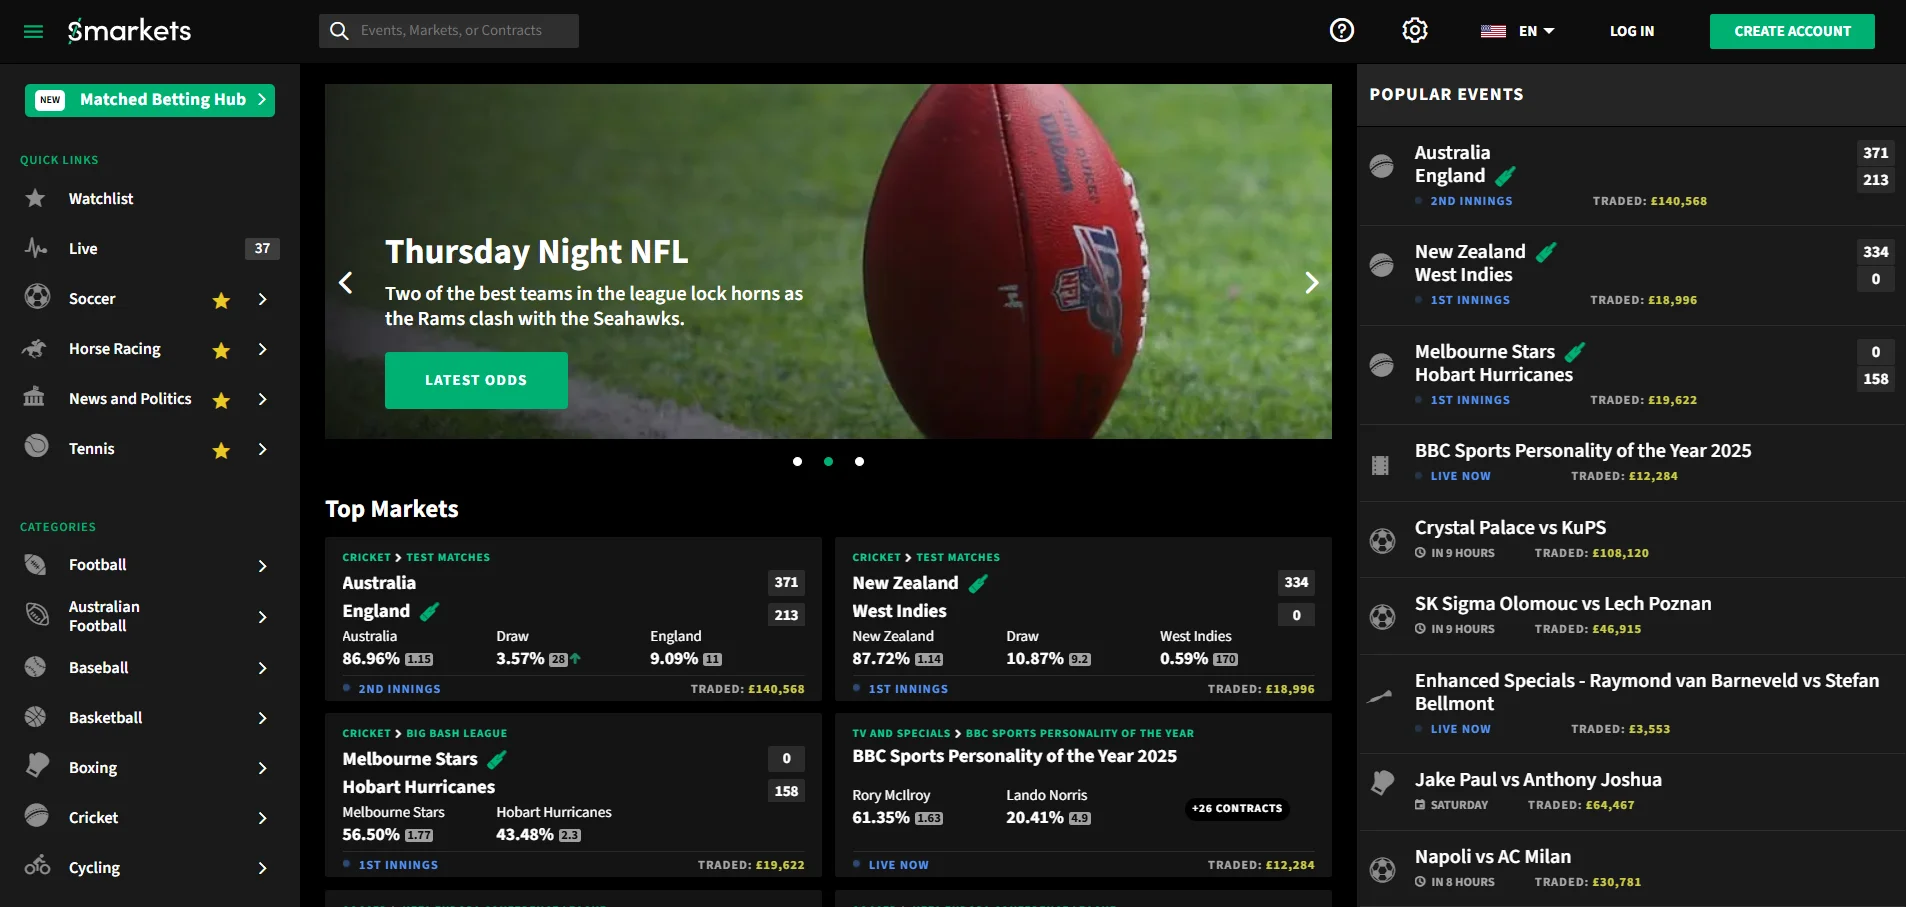1906x907 pixels.
Task: Toggle the Horse Racing favorite star
Action: pyautogui.click(x=221, y=350)
